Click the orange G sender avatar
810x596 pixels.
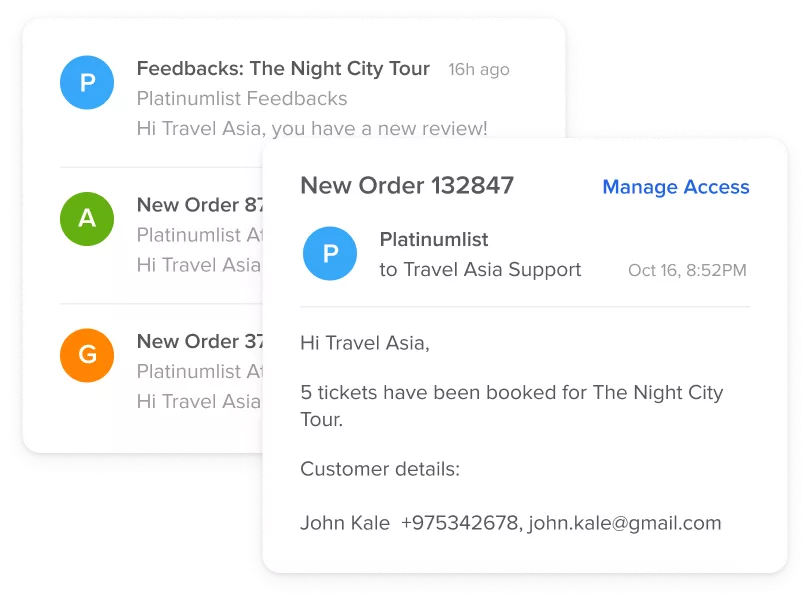tap(87, 354)
